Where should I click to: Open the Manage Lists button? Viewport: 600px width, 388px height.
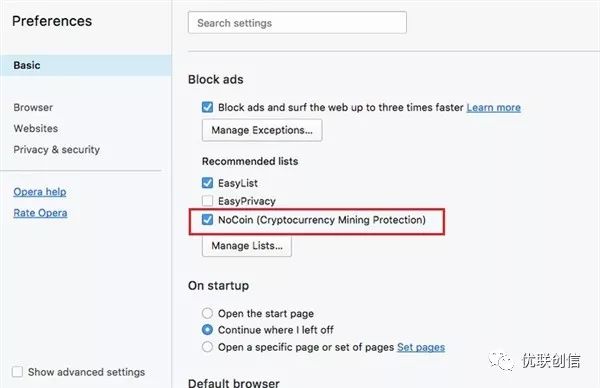(x=247, y=246)
